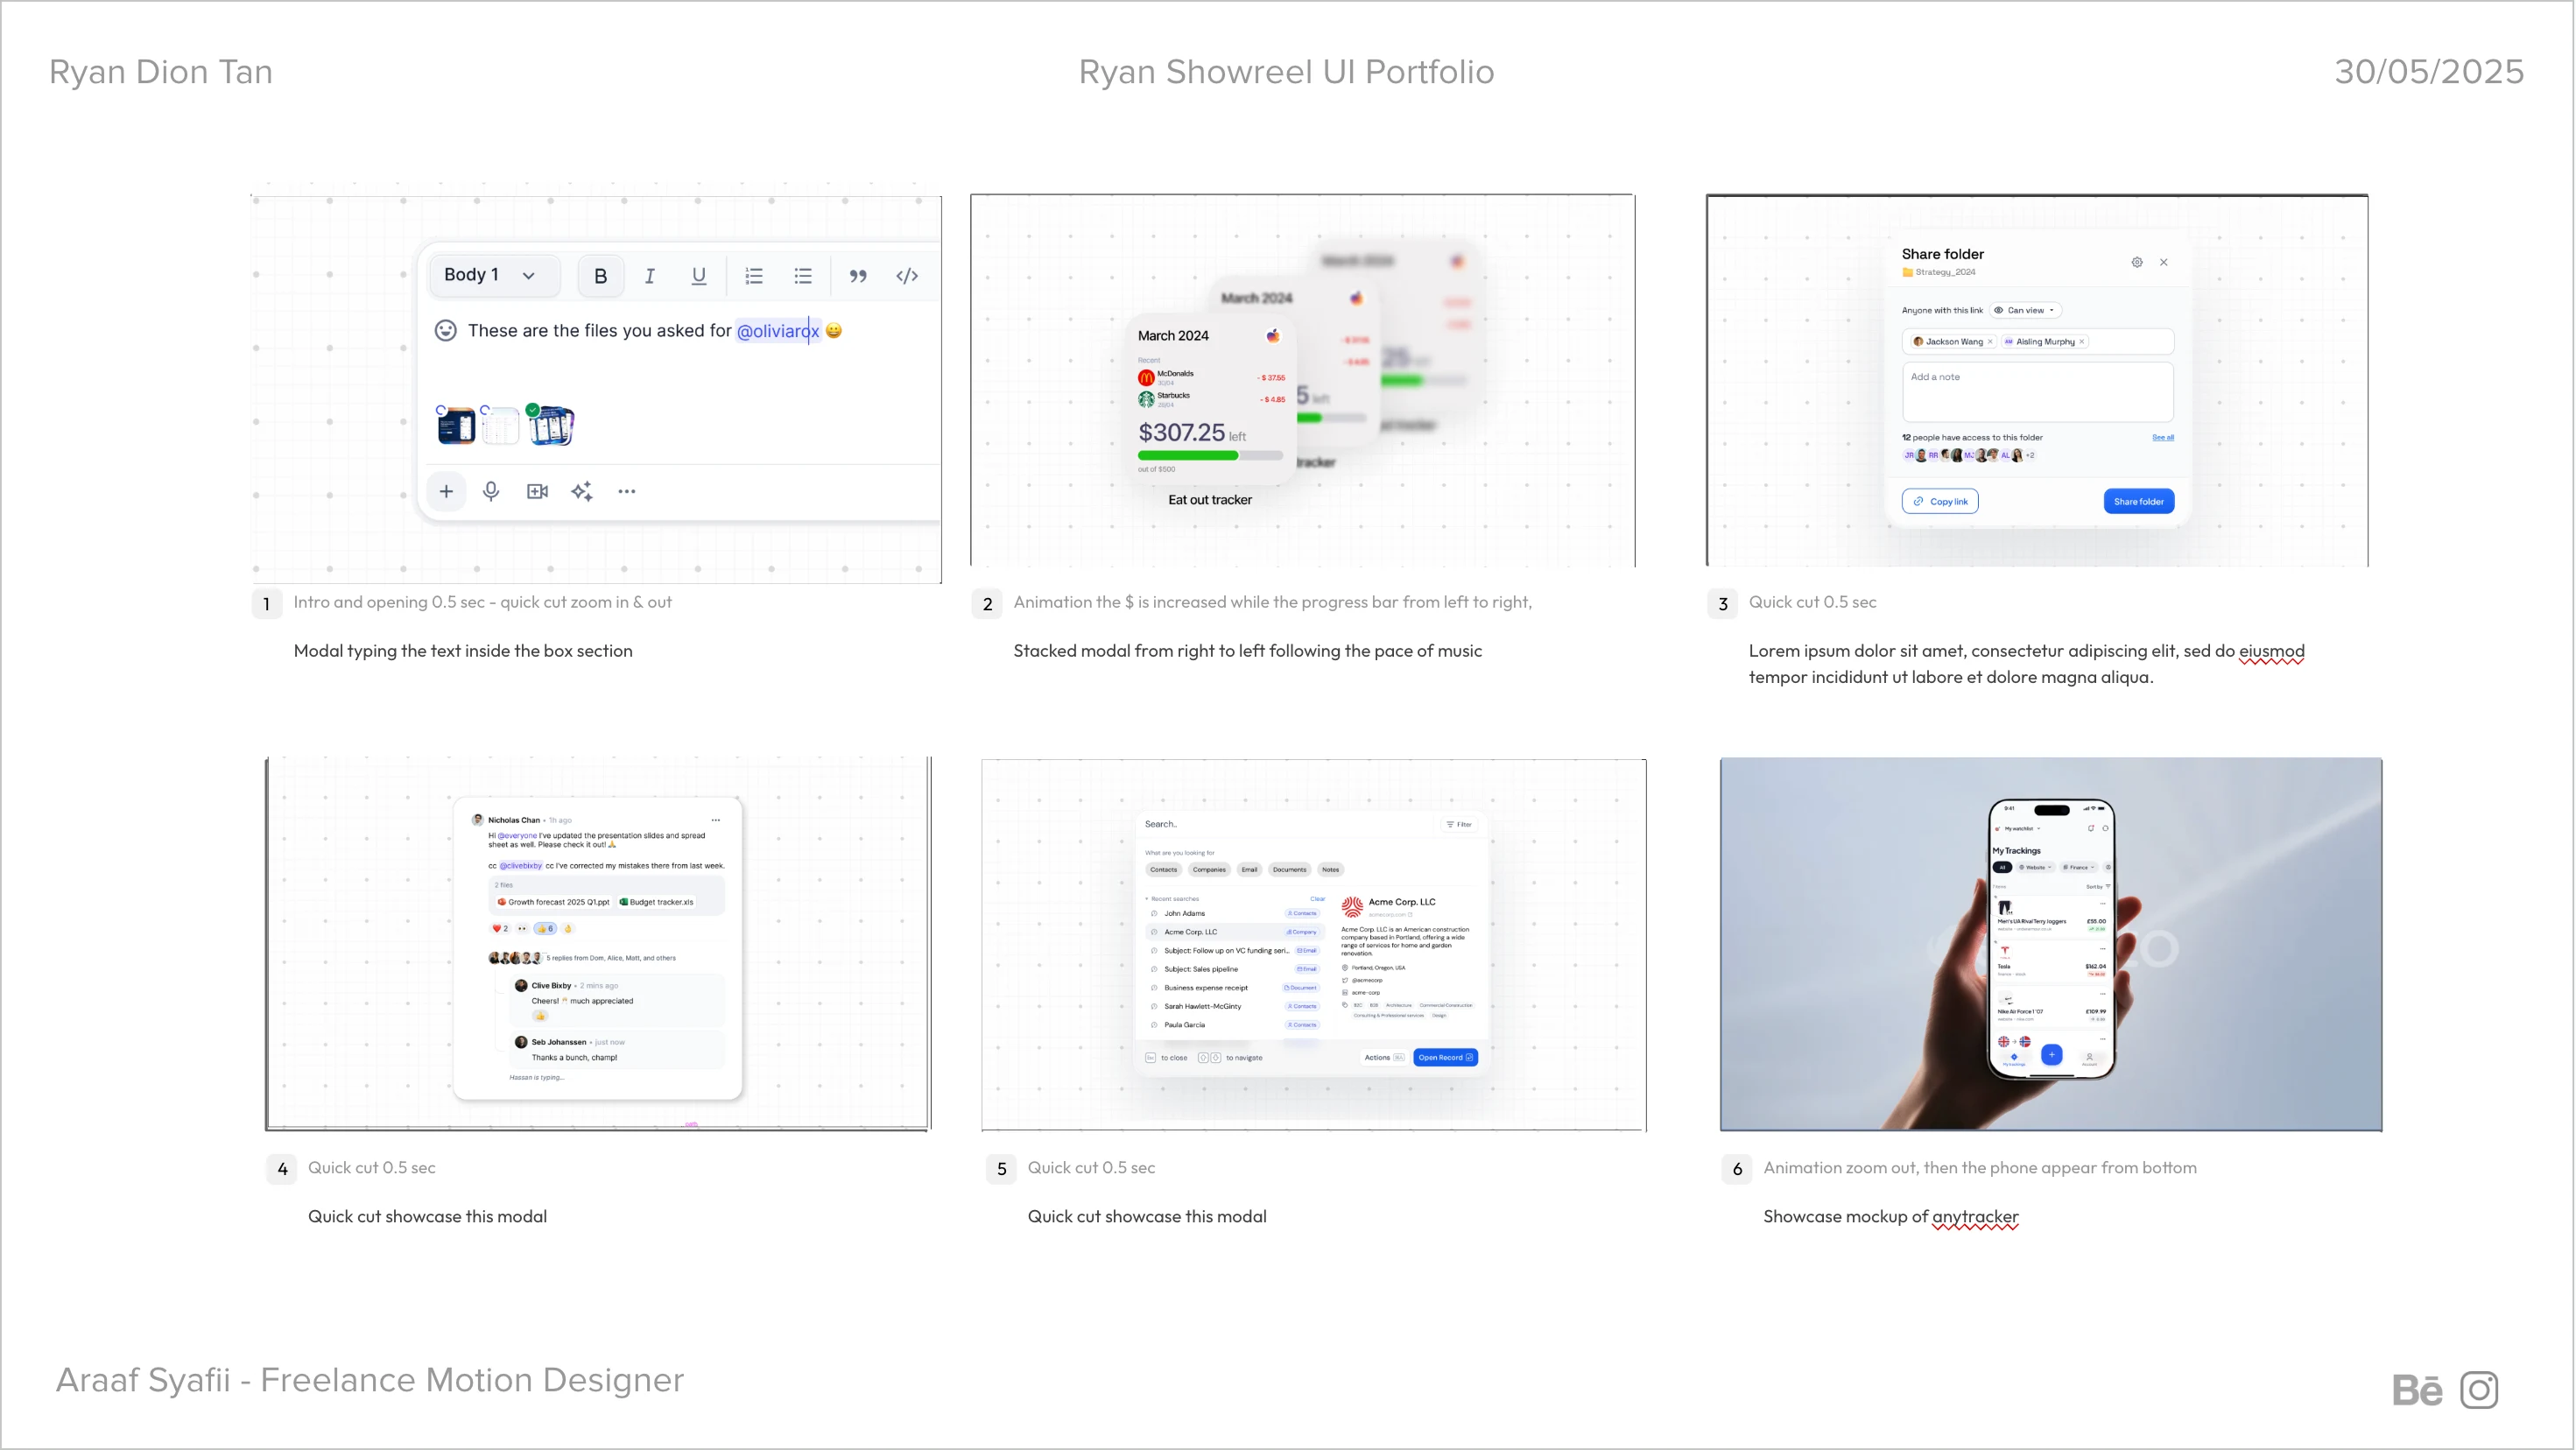Select the Sarah Hawlett-McGinty result
The image size is (2576, 1450).
tap(1235, 1007)
